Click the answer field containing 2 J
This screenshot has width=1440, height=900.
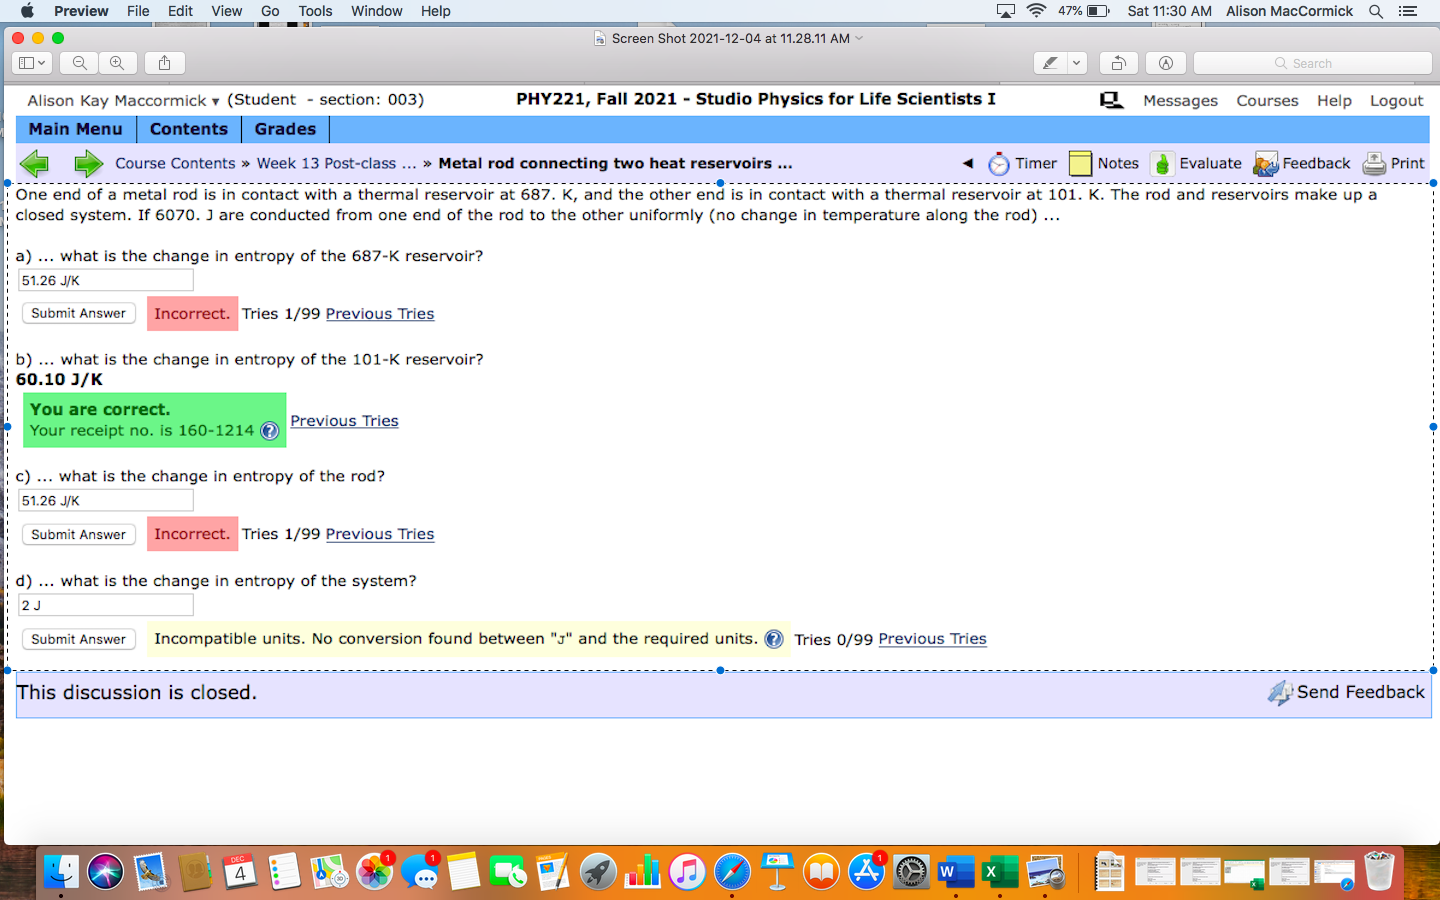[105, 604]
